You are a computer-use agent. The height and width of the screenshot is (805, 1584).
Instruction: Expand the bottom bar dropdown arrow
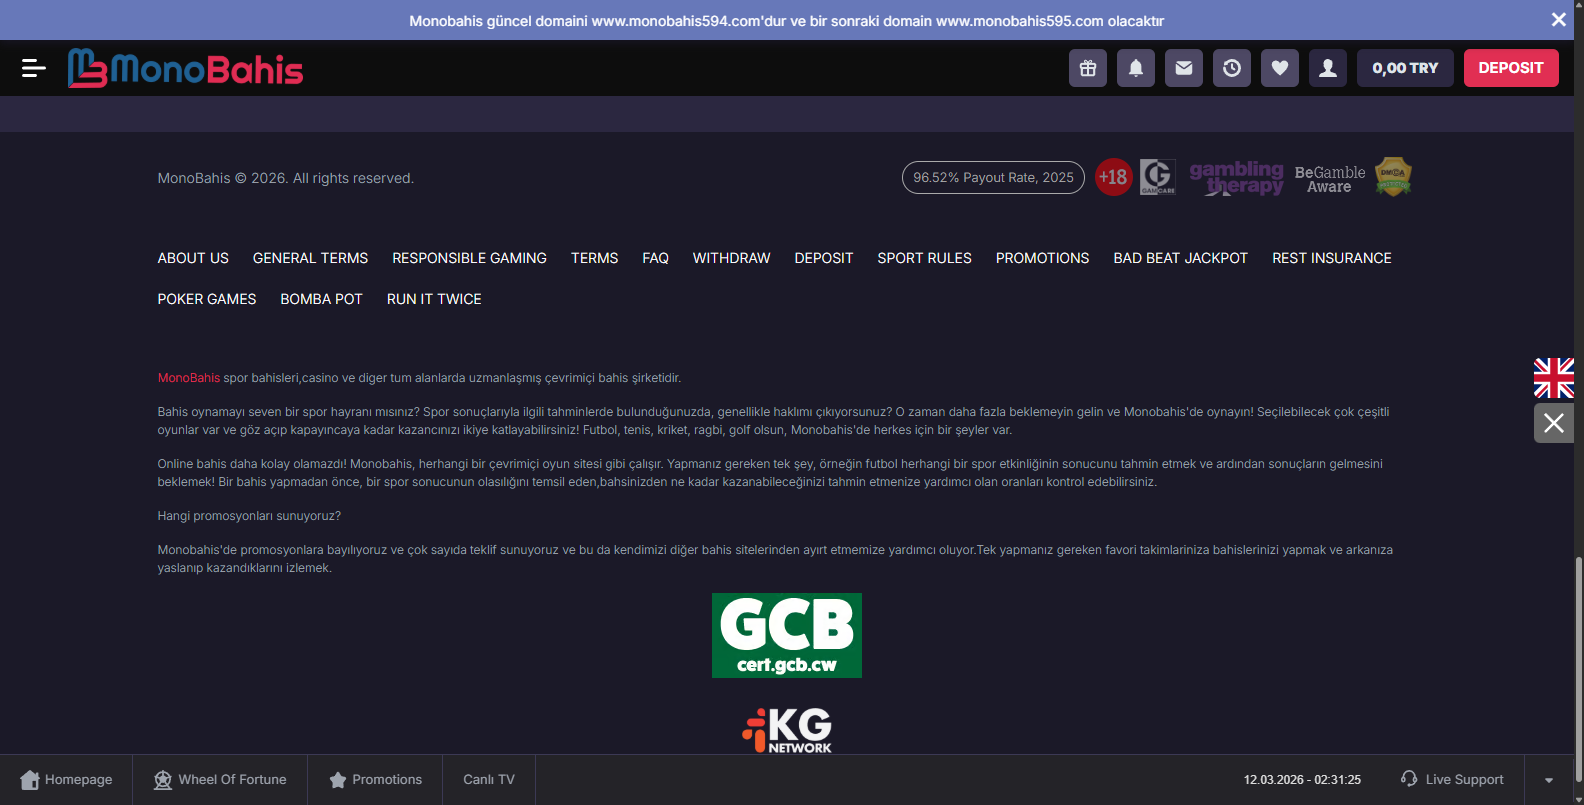(x=1549, y=780)
